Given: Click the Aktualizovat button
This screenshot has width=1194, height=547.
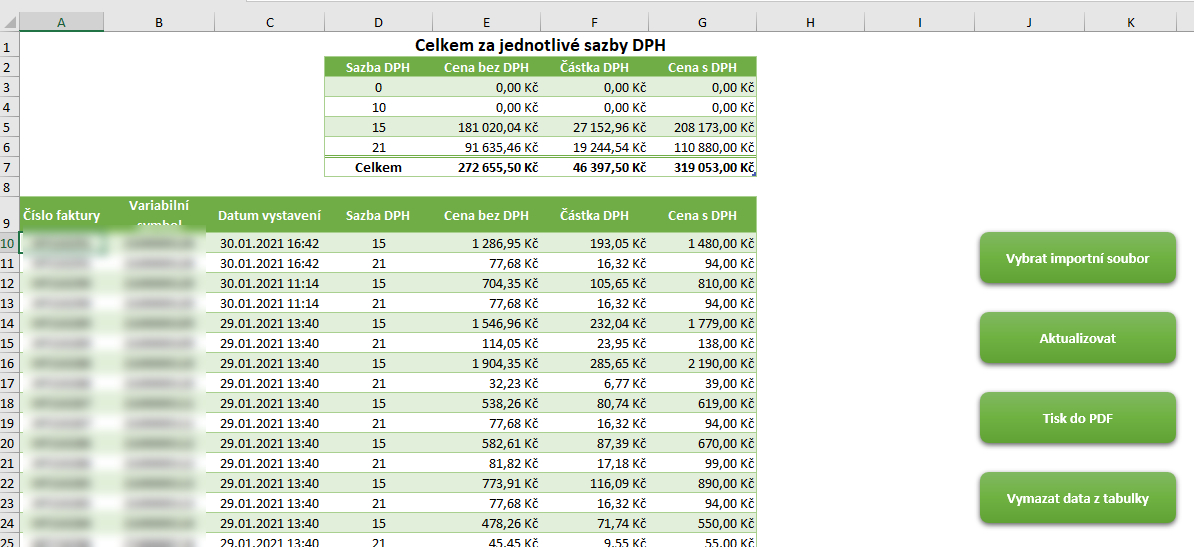Looking at the screenshot, I should pyautogui.click(x=1077, y=337).
